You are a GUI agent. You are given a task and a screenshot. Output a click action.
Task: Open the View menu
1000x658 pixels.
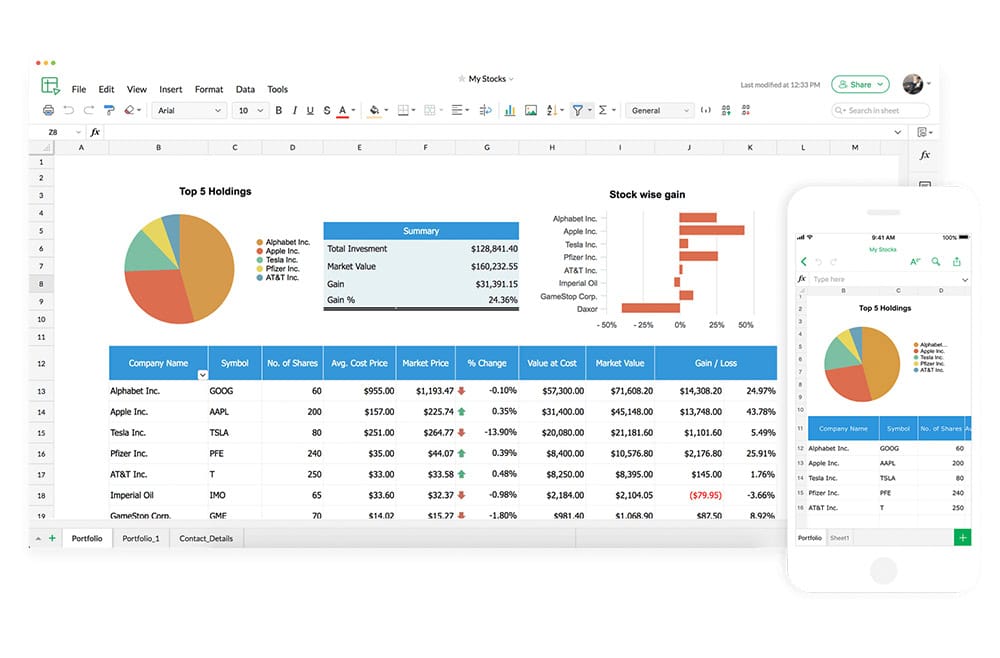coord(136,89)
